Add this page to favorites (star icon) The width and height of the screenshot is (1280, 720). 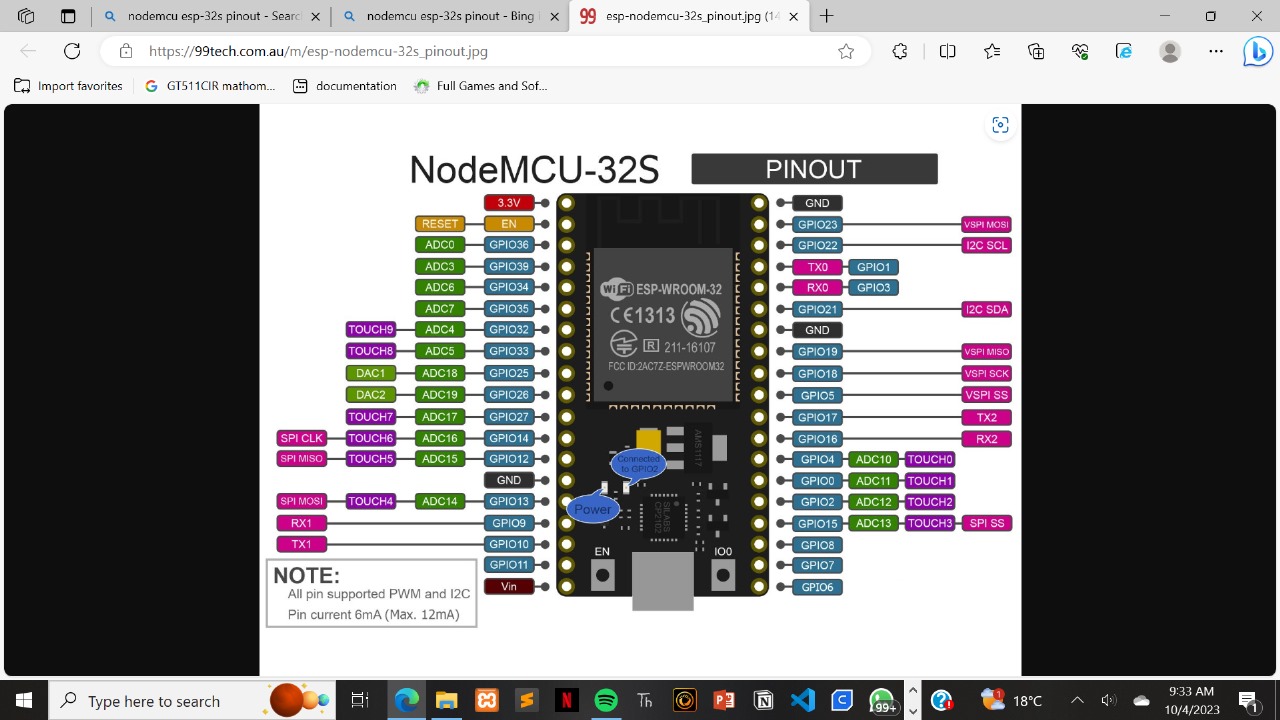pos(846,51)
